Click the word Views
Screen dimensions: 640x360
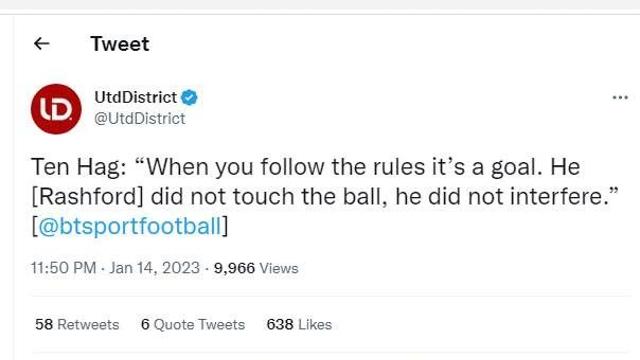279,268
